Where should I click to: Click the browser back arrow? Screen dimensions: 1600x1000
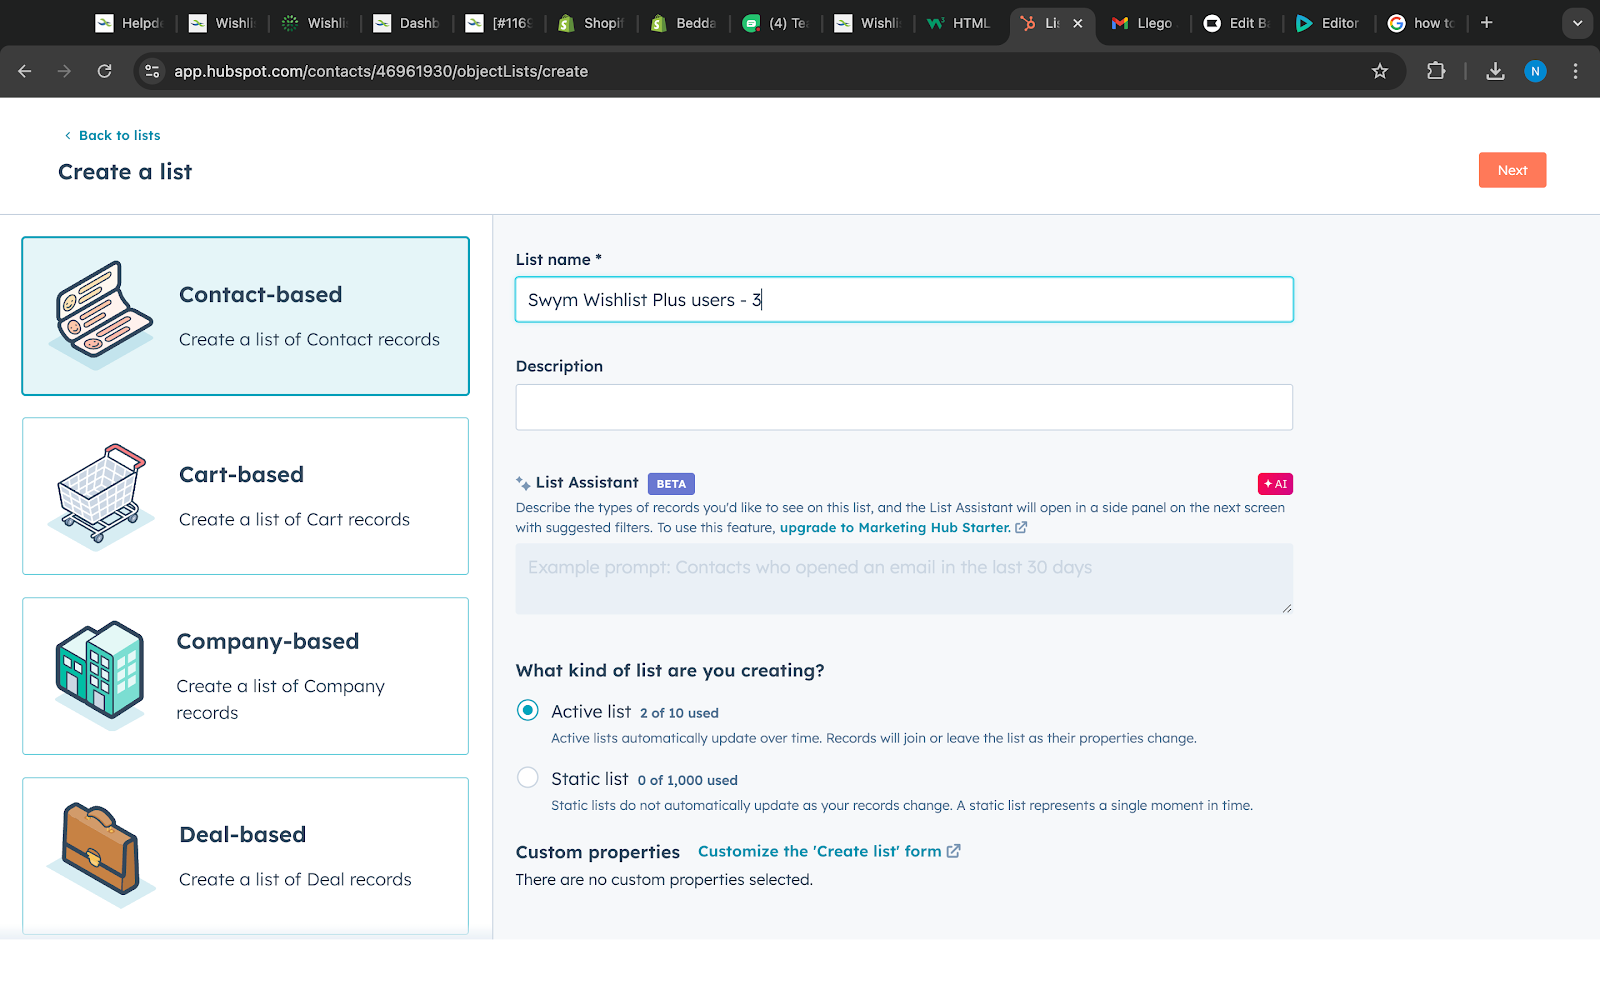click(x=25, y=71)
